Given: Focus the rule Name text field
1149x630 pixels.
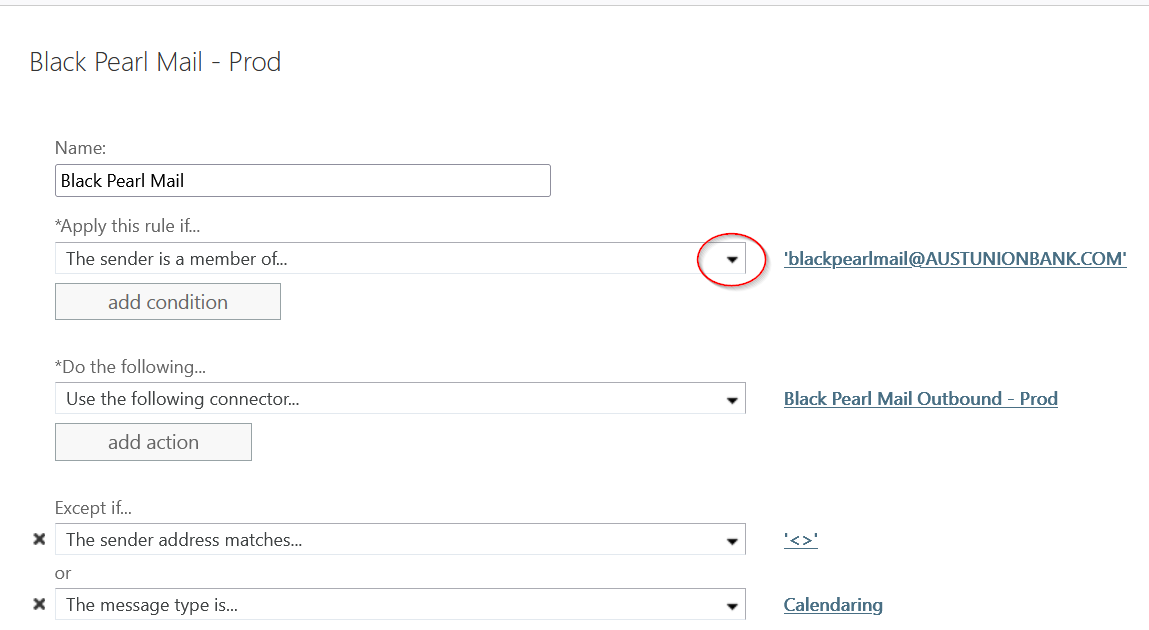Looking at the screenshot, I should pos(302,181).
